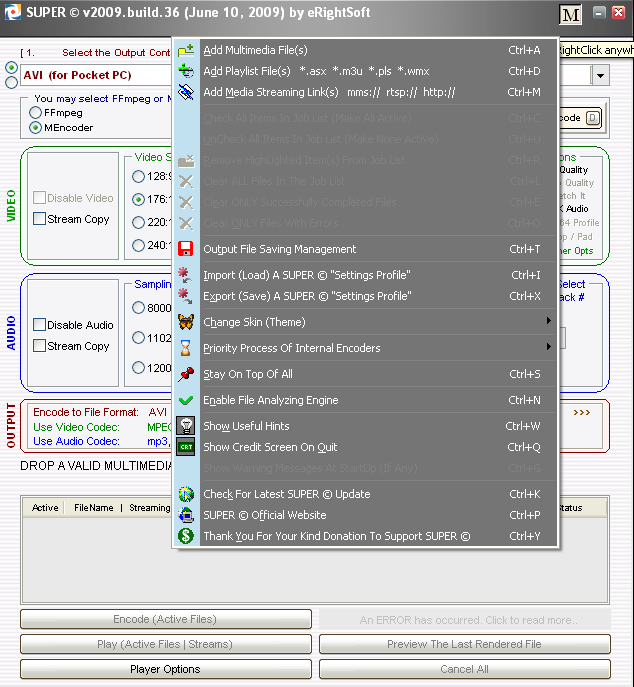Expand the Change Skin (Theme) submenu arrow
Screen dimensions: 634x687
tap(548, 322)
